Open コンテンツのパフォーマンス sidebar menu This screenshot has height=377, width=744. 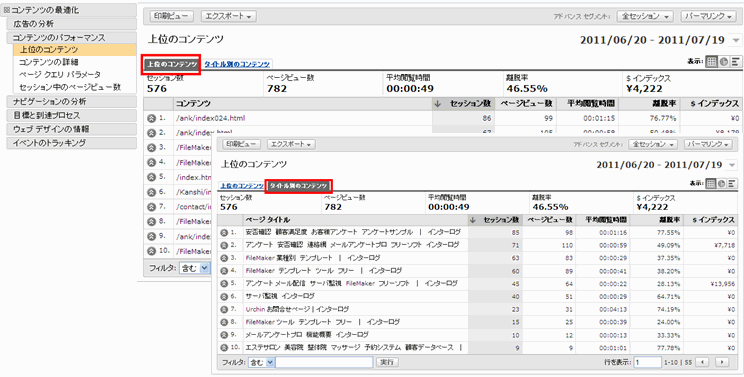coord(72,37)
